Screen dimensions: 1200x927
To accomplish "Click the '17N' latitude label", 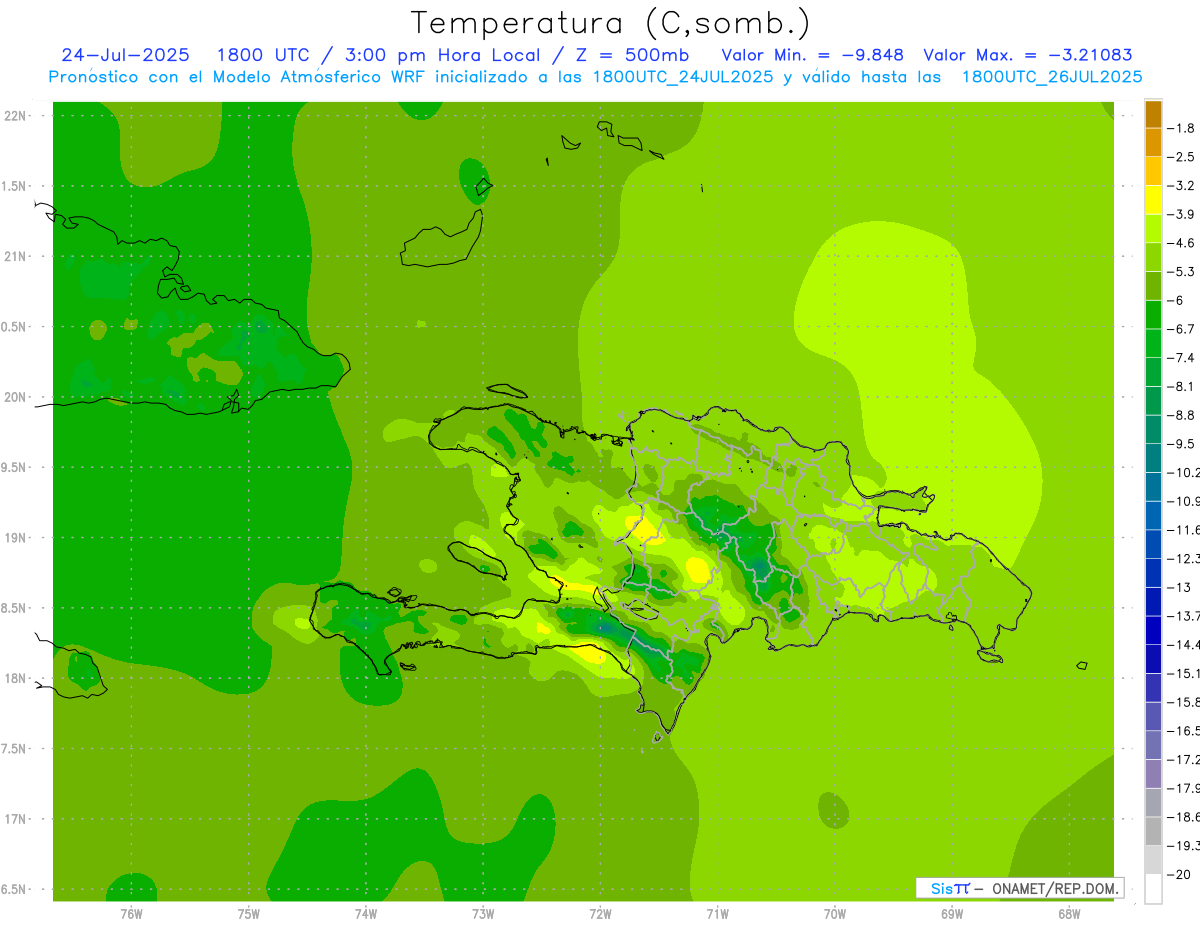I will point(15,819).
